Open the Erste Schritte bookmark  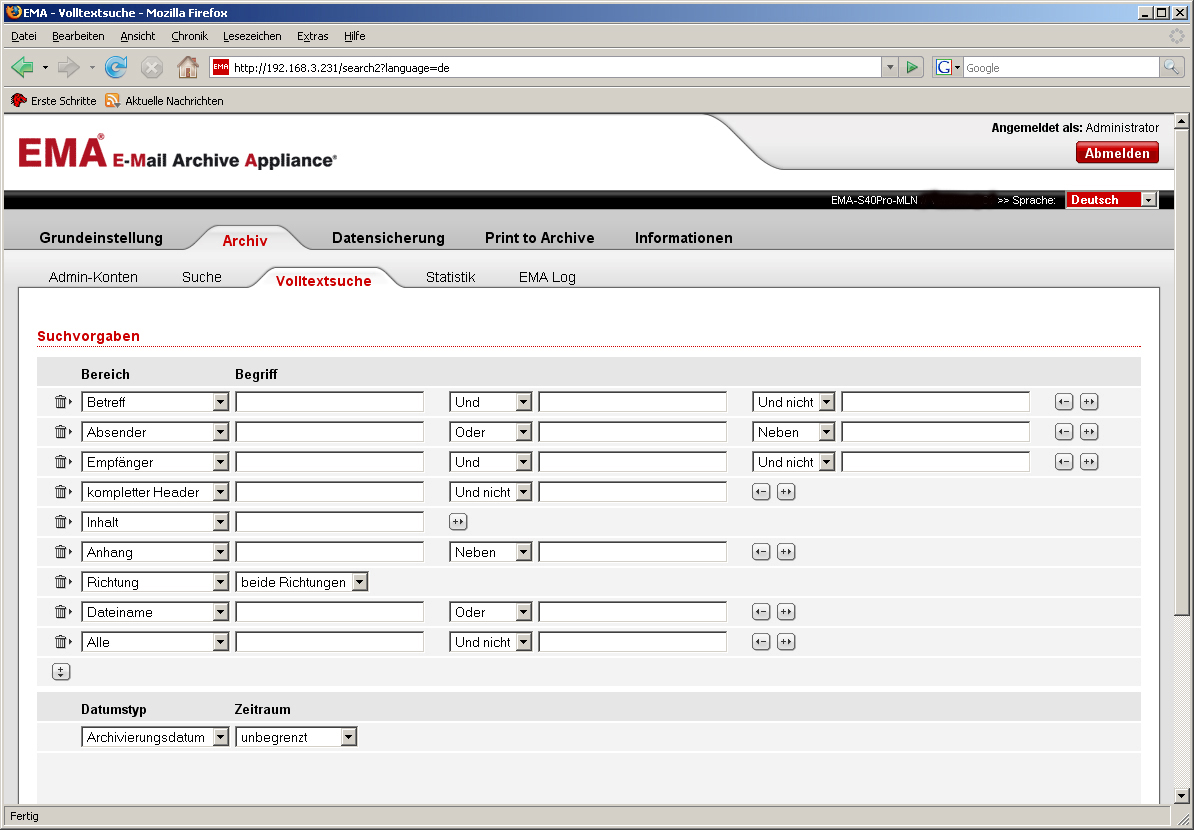pyautogui.click(x=54, y=101)
